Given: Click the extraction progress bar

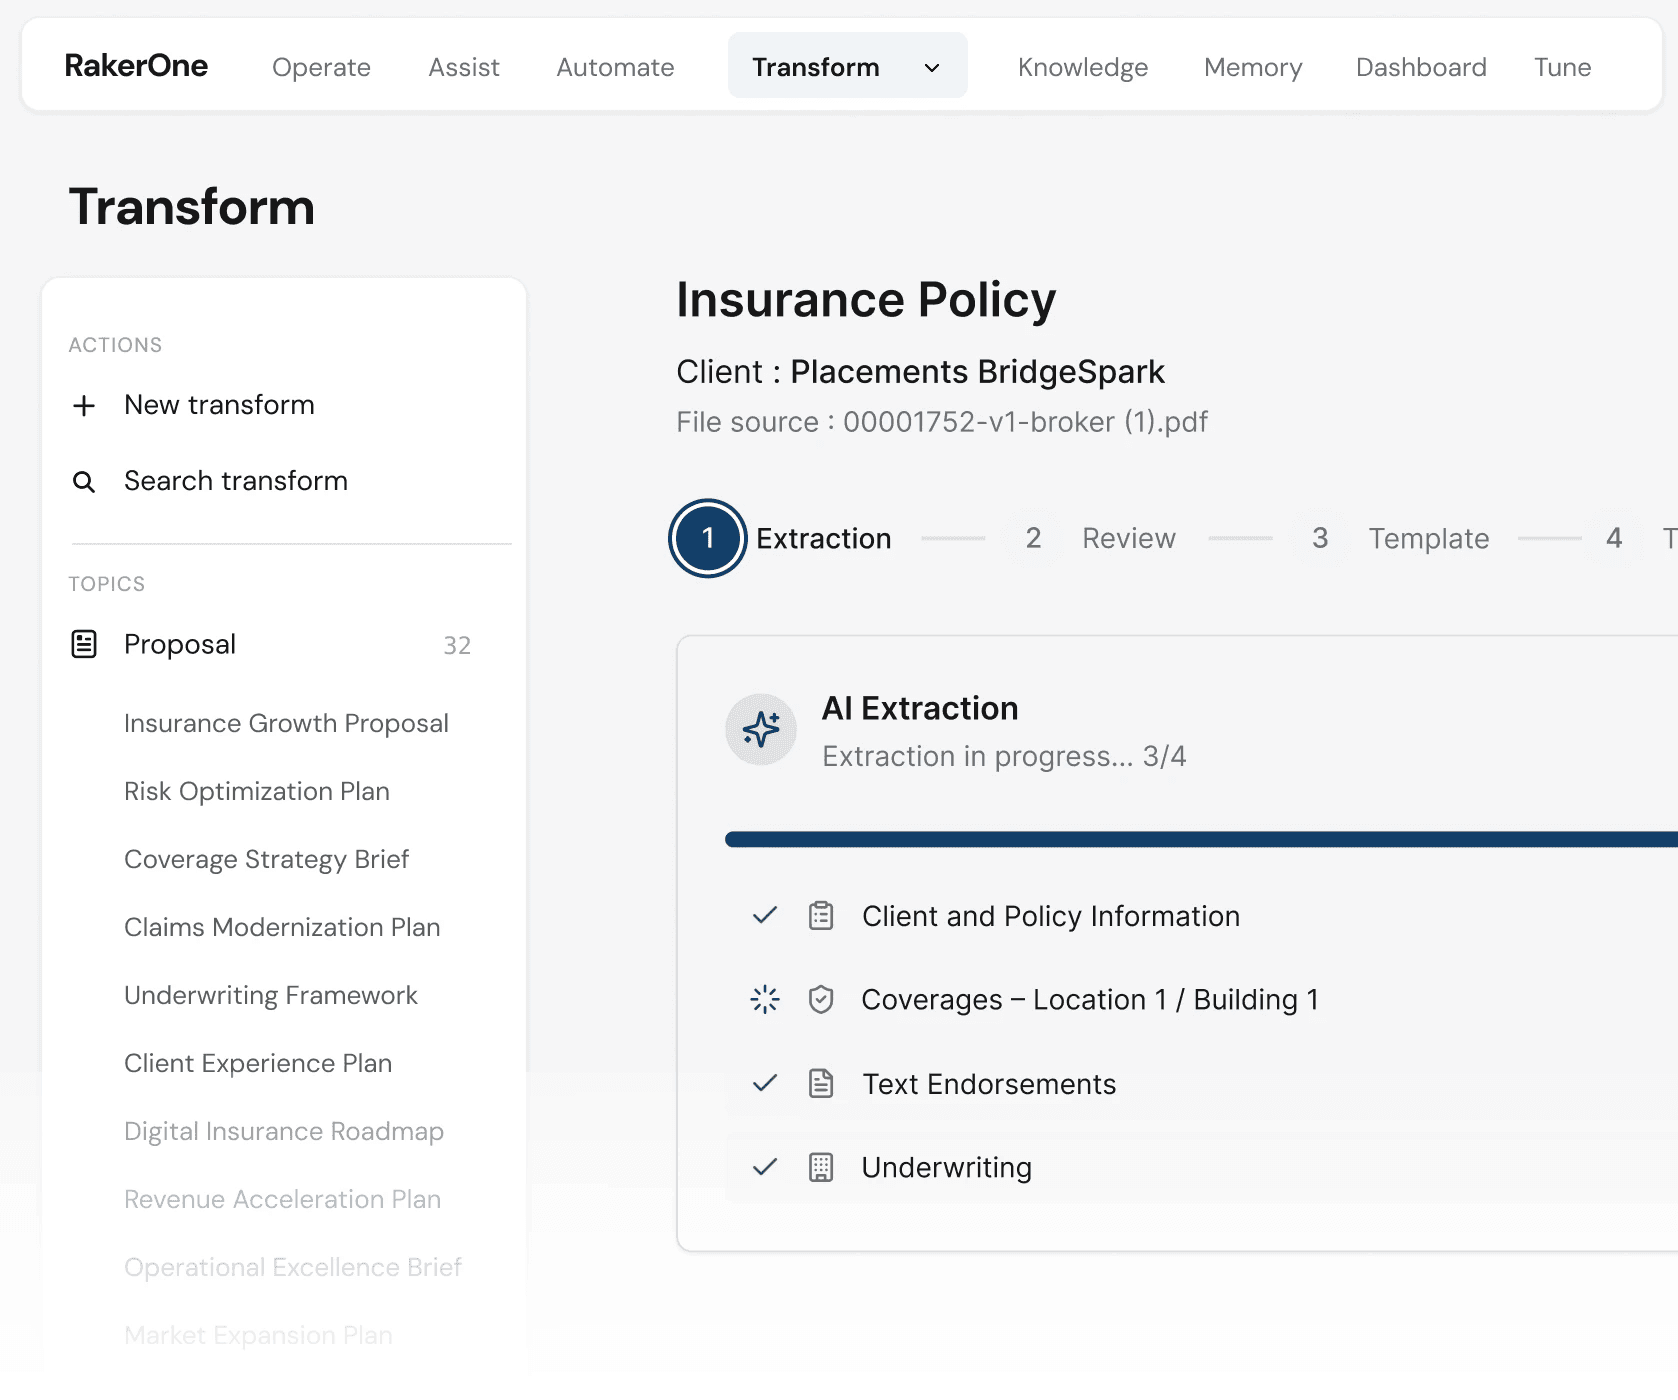Looking at the screenshot, I should coord(1200,839).
